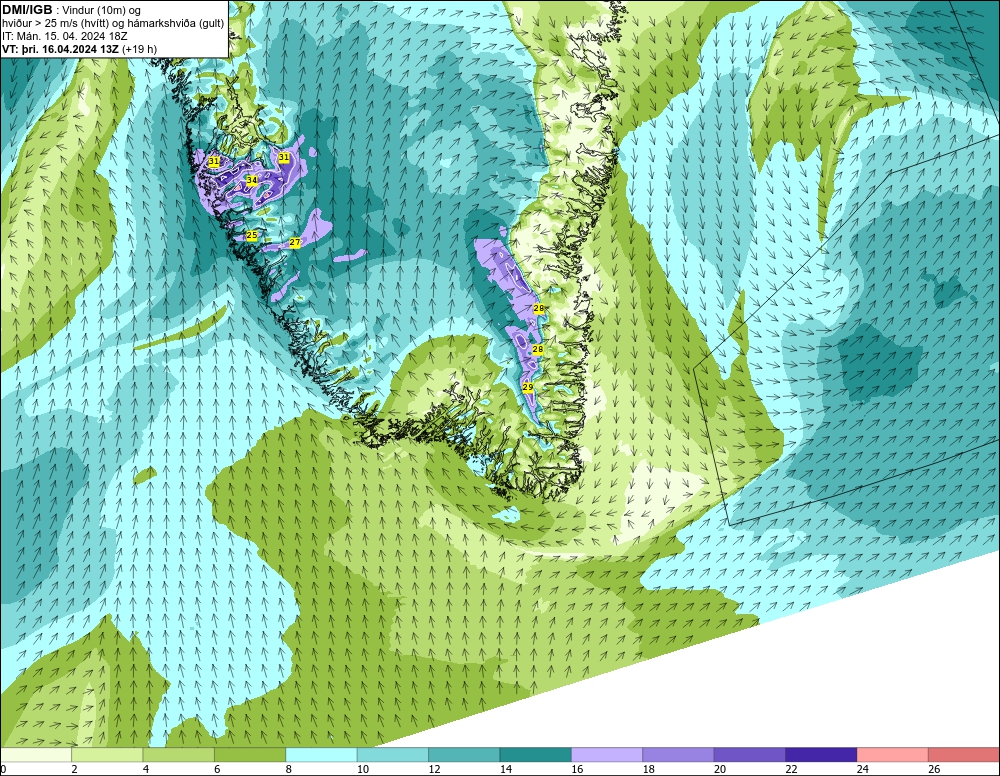Click the scale label 26
1000x776 pixels.
934,769
